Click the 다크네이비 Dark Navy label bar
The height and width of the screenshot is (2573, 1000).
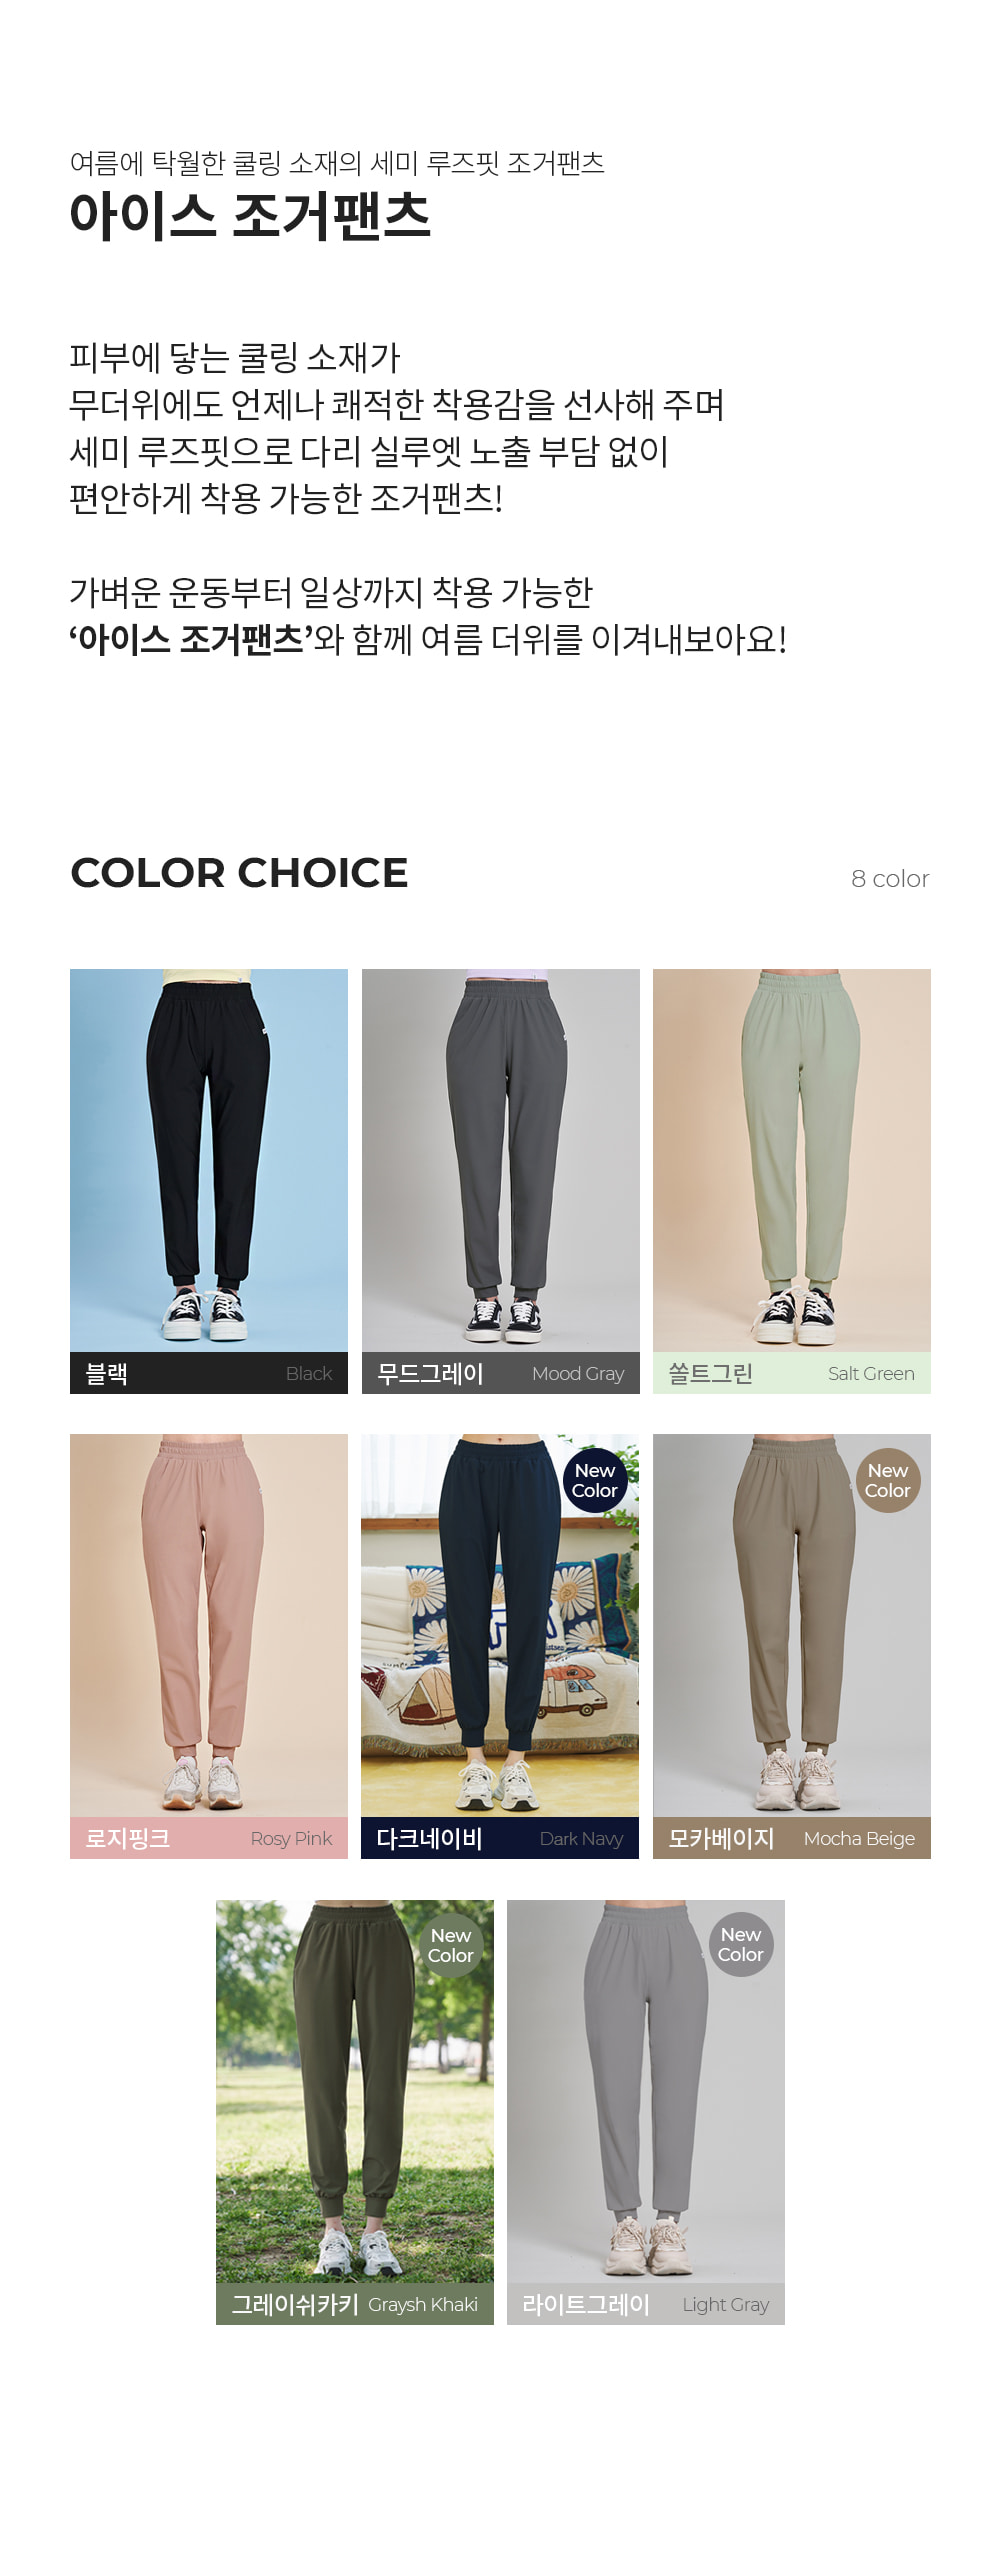click(x=500, y=1838)
